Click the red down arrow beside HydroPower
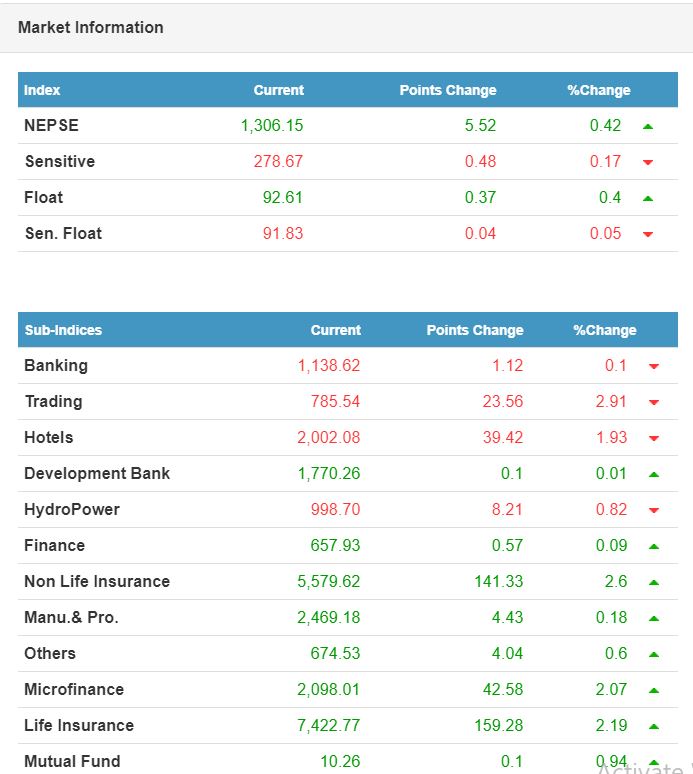Viewport: 693px width, 774px height. click(x=654, y=510)
